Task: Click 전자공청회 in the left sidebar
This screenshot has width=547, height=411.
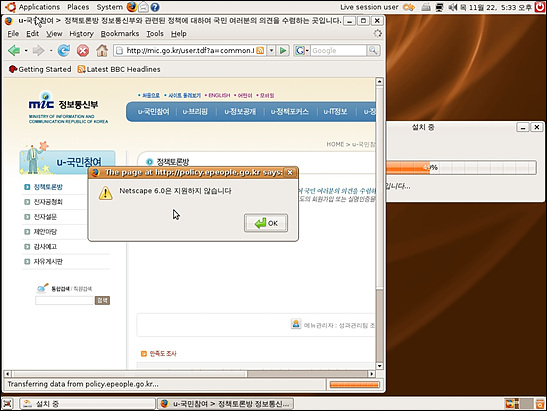Action: coord(48,202)
